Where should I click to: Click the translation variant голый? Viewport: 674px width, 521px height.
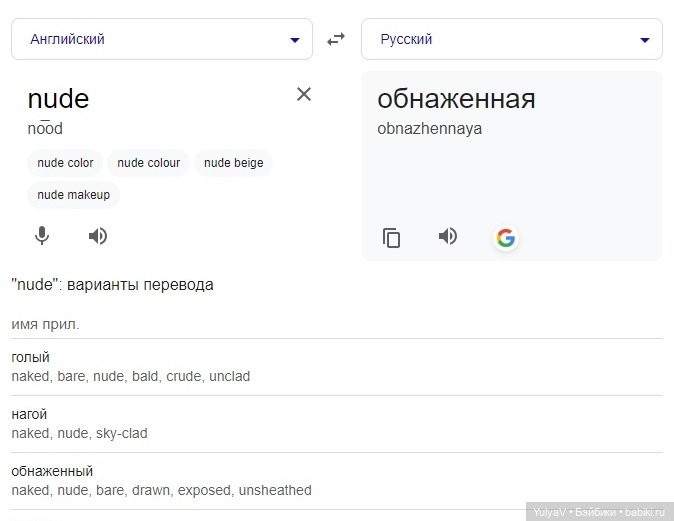(x=31, y=358)
